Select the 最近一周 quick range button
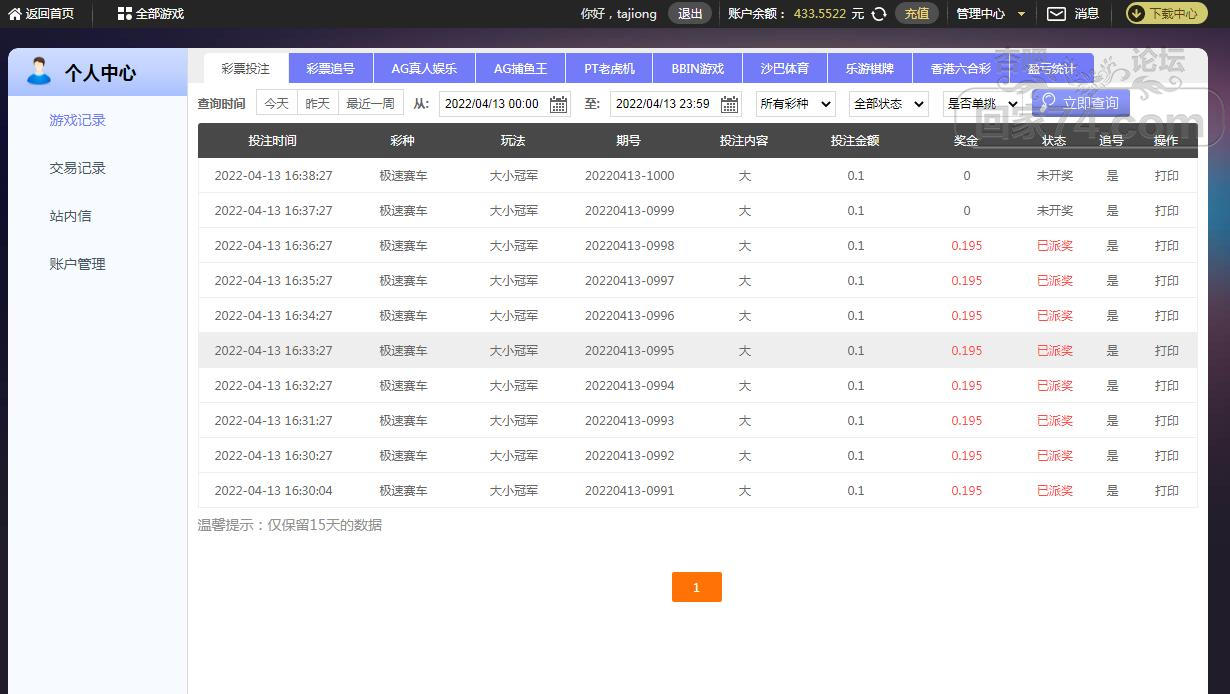This screenshot has height=694, width=1230. (371, 104)
